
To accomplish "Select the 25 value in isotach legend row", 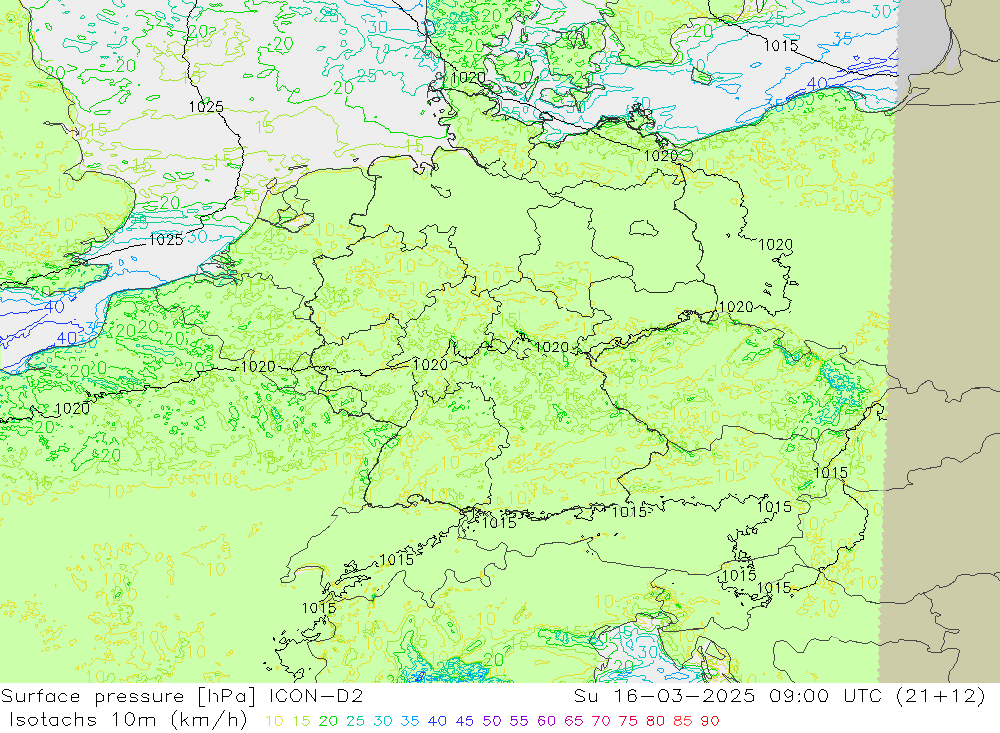I will click(355, 721).
